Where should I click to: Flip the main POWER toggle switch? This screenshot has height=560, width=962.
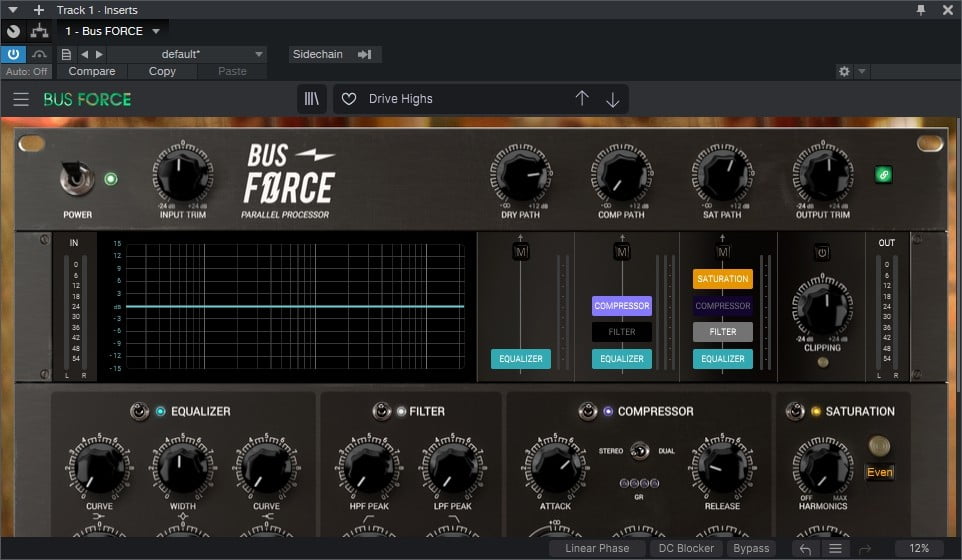pos(76,178)
